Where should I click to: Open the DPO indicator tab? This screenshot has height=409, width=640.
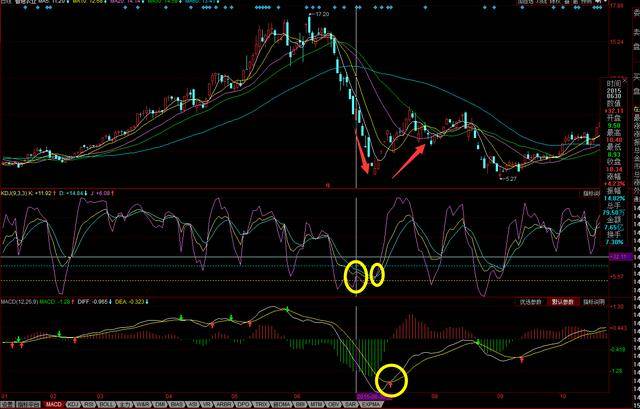click(242, 405)
